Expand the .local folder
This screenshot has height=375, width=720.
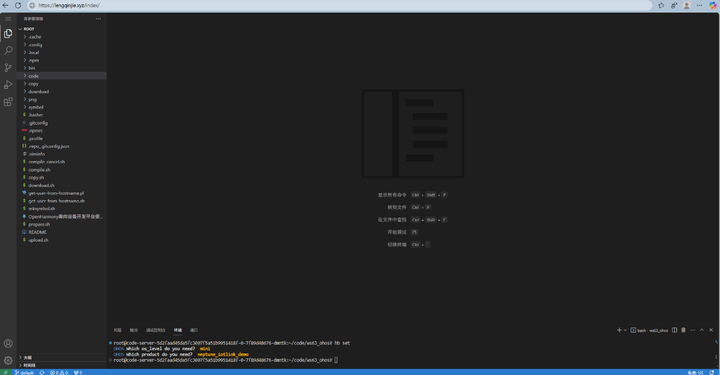[62, 52]
